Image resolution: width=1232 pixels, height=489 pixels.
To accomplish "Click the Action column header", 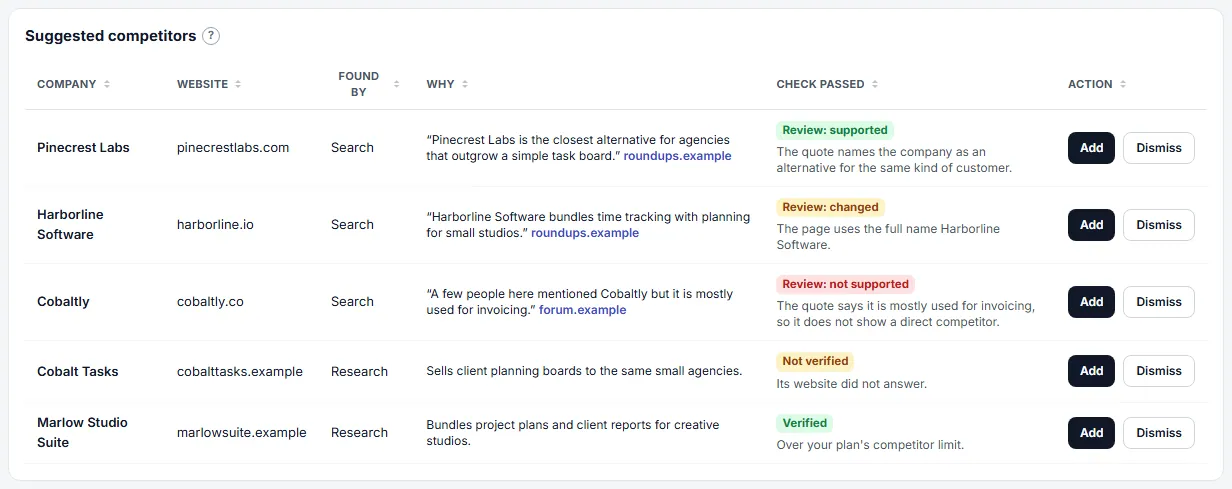I will click(x=1090, y=84).
